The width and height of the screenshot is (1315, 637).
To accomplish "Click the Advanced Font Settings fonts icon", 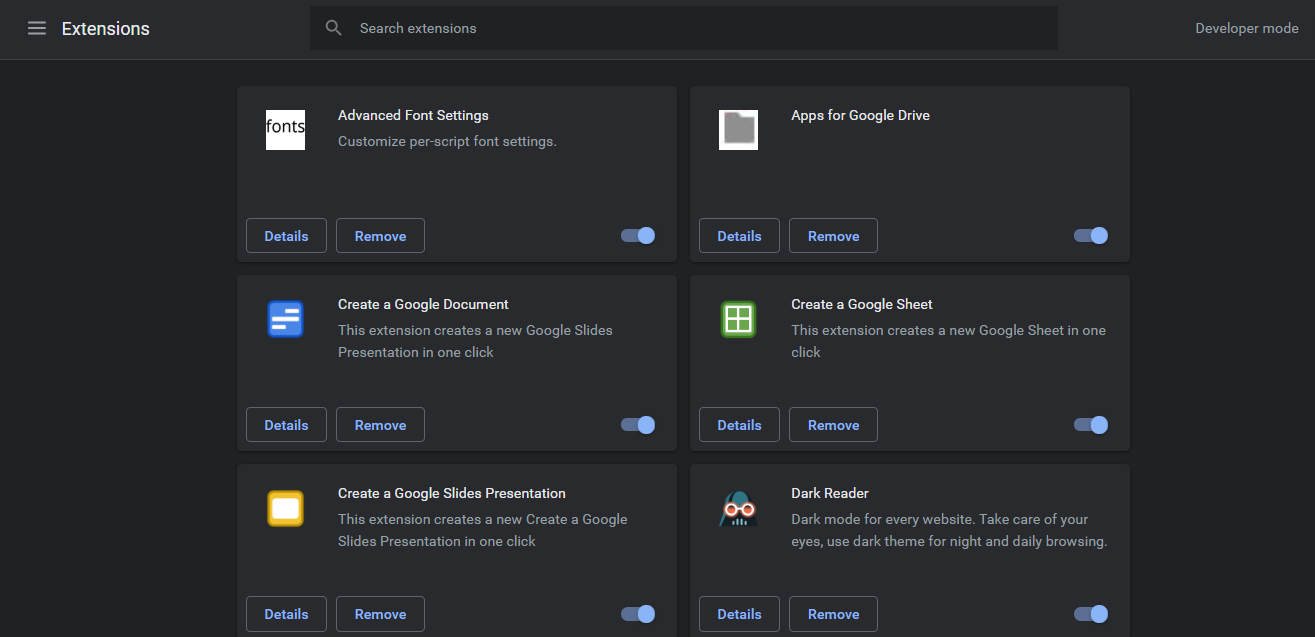I will 285,130.
